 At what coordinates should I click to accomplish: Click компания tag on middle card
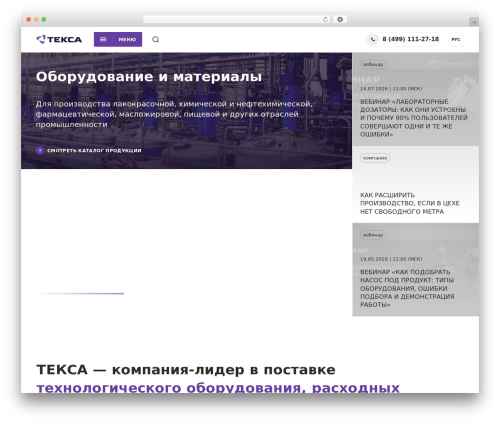coord(375,158)
